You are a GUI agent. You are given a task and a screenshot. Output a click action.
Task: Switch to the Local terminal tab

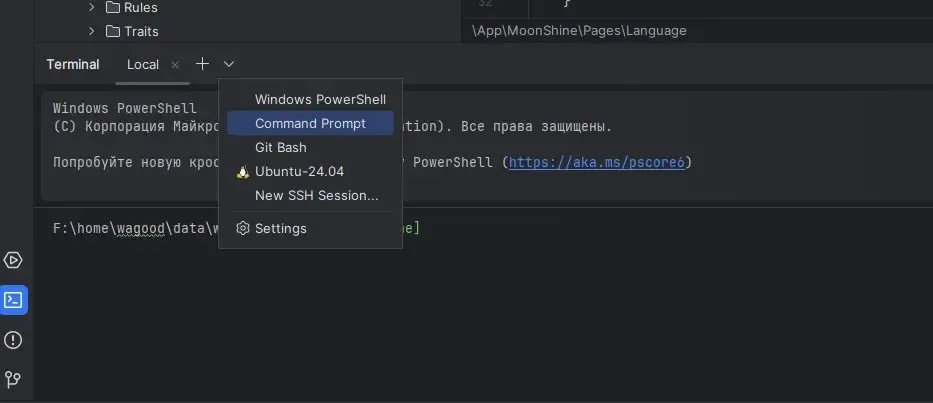[x=143, y=64]
